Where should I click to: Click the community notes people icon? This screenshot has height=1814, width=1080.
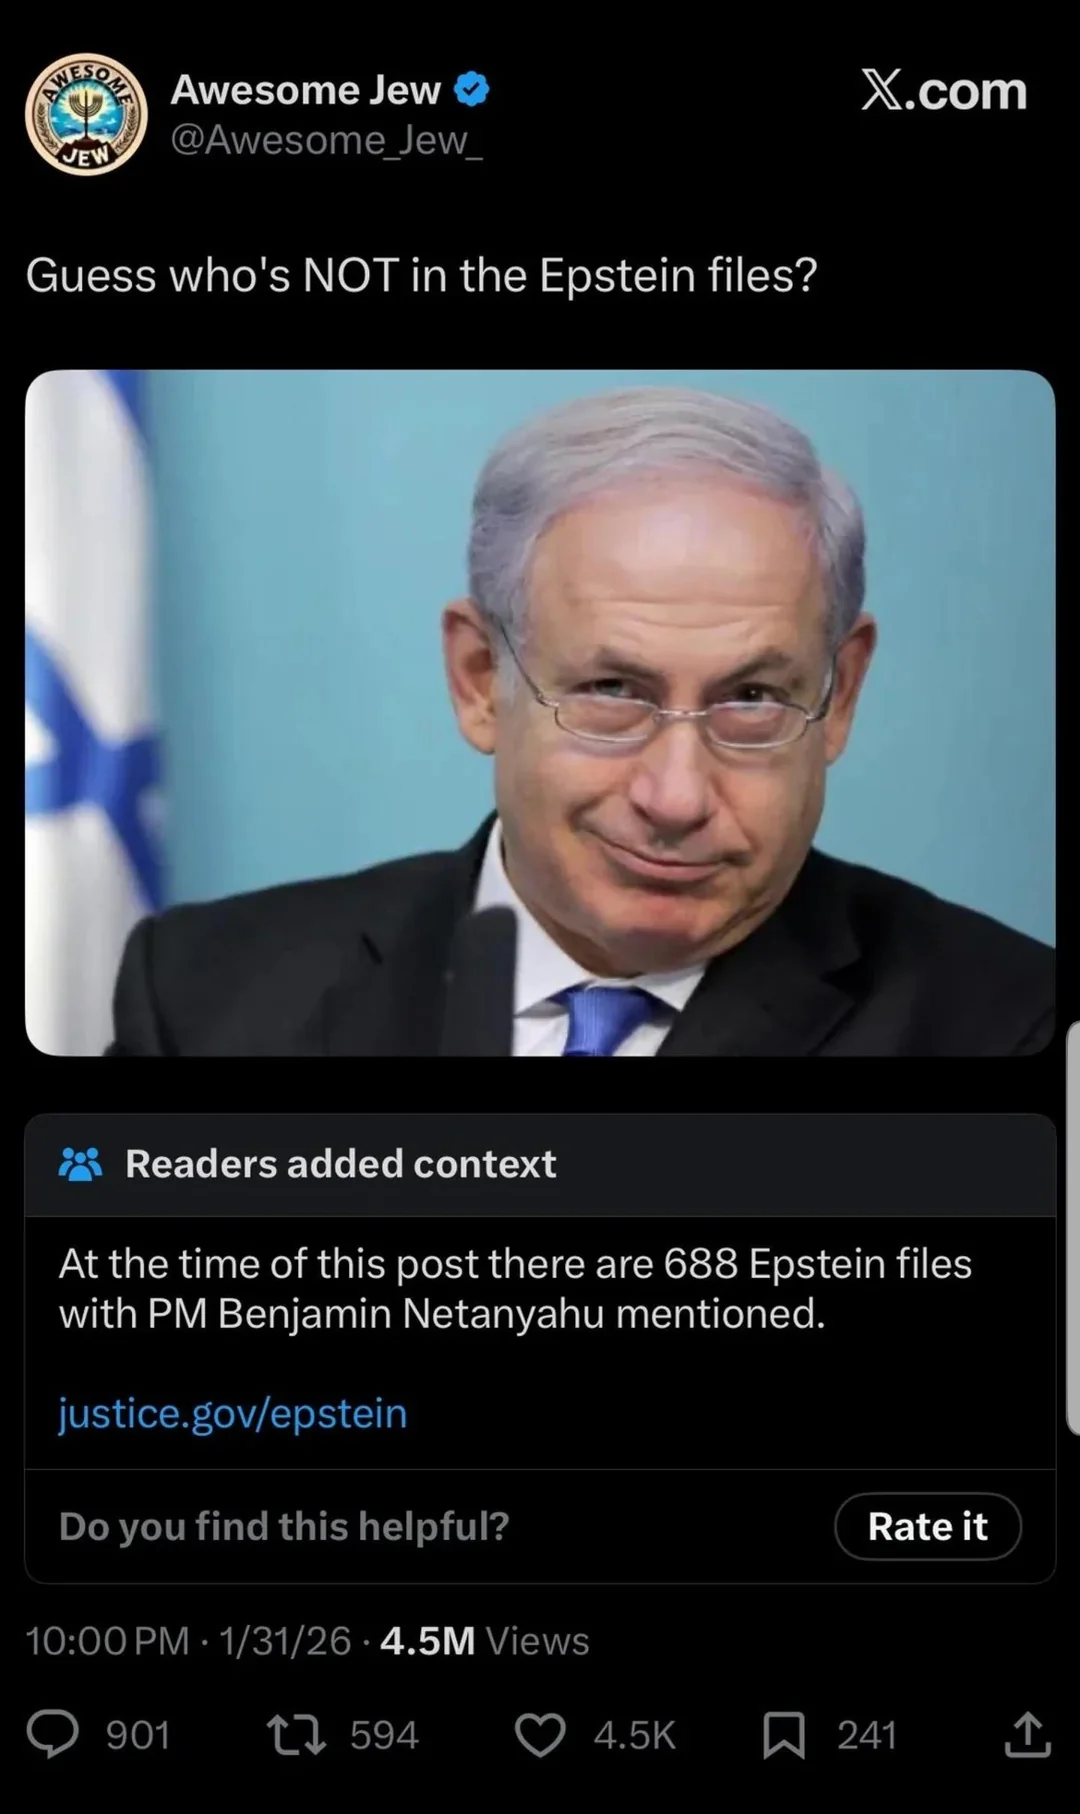(81, 1164)
